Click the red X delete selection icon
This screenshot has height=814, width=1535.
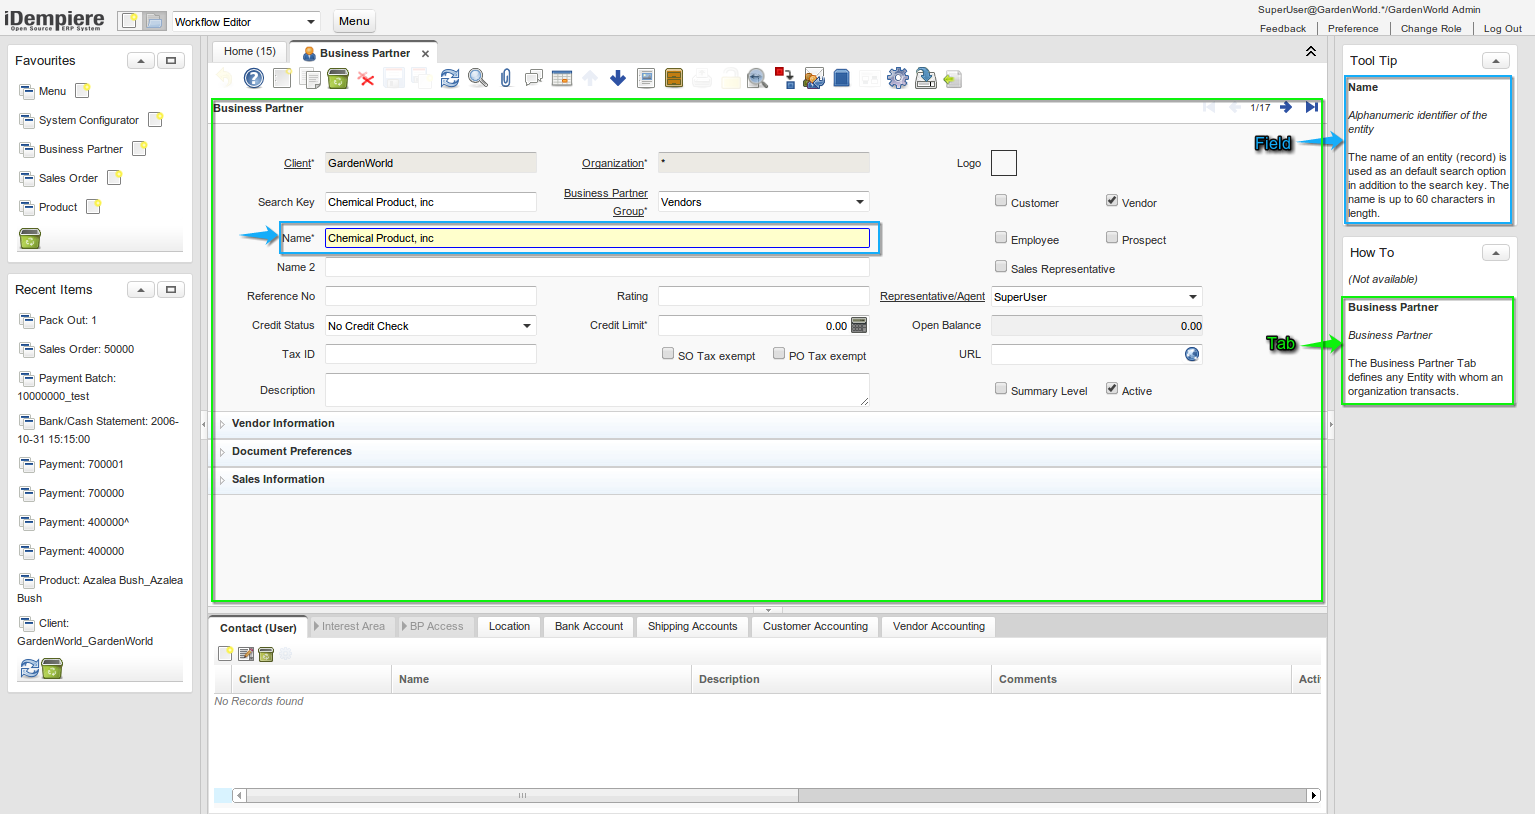(x=366, y=78)
